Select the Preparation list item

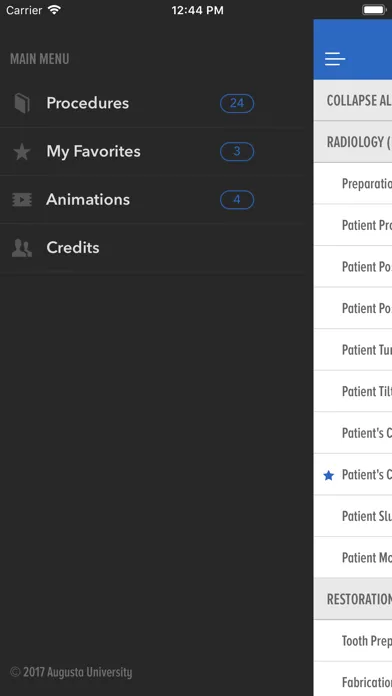click(353, 183)
